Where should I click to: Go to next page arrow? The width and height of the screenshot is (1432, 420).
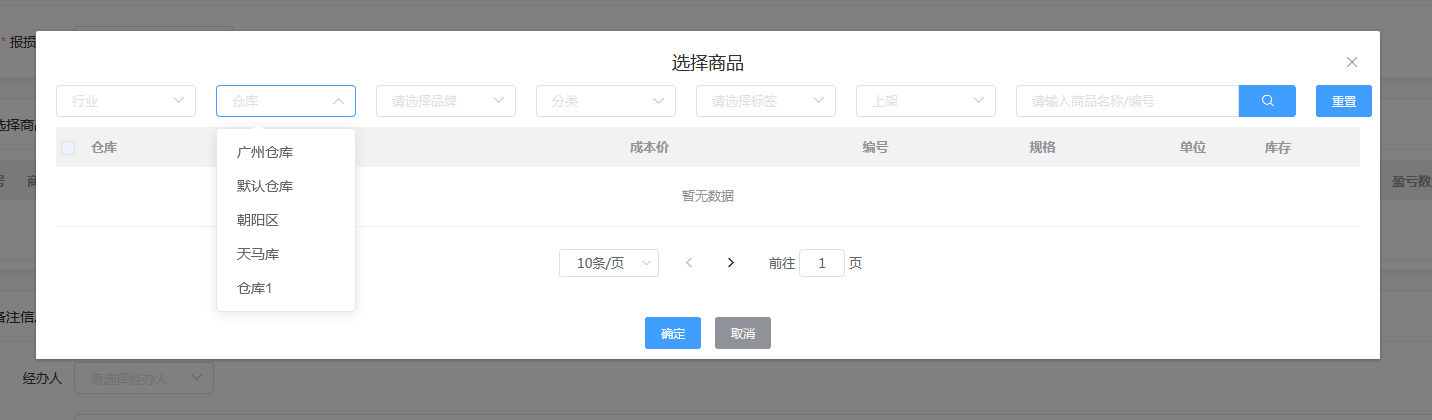click(x=731, y=263)
